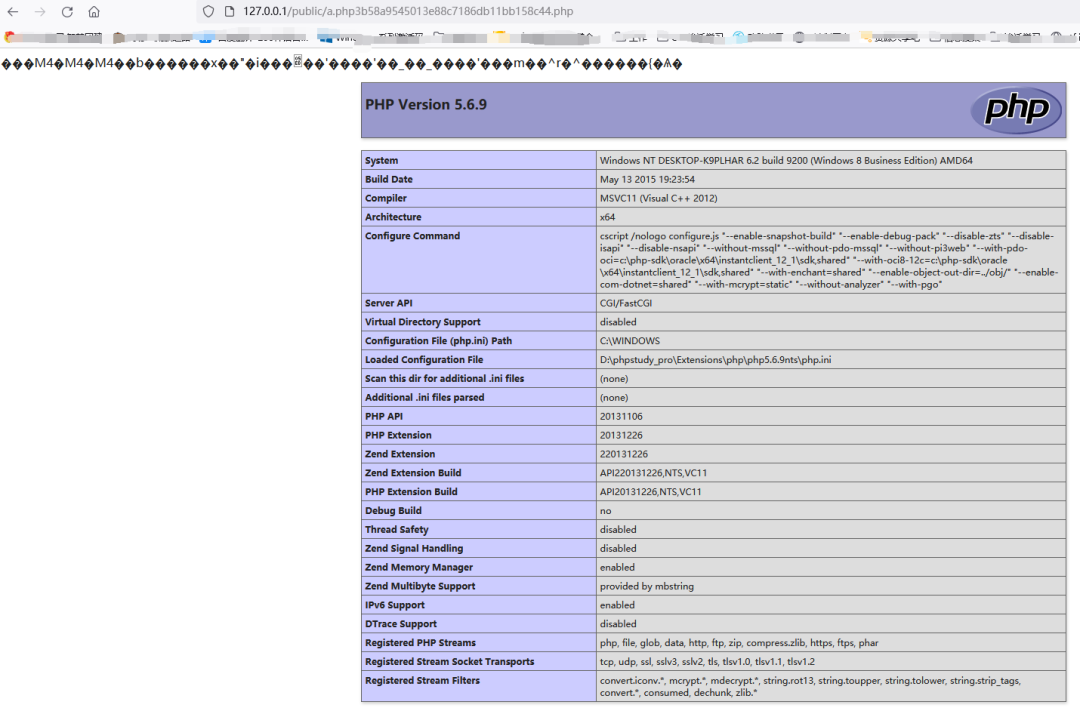This screenshot has width=1080, height=711.
Task: Click 'Scan this dir for additional .ini files'
Action: tap(444, 378)
